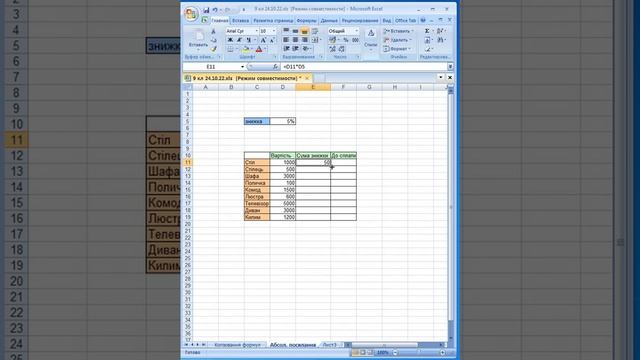This screenshot has width=640, height=360.
Task: Align text to middle of cell
Action: coord(295,31)
